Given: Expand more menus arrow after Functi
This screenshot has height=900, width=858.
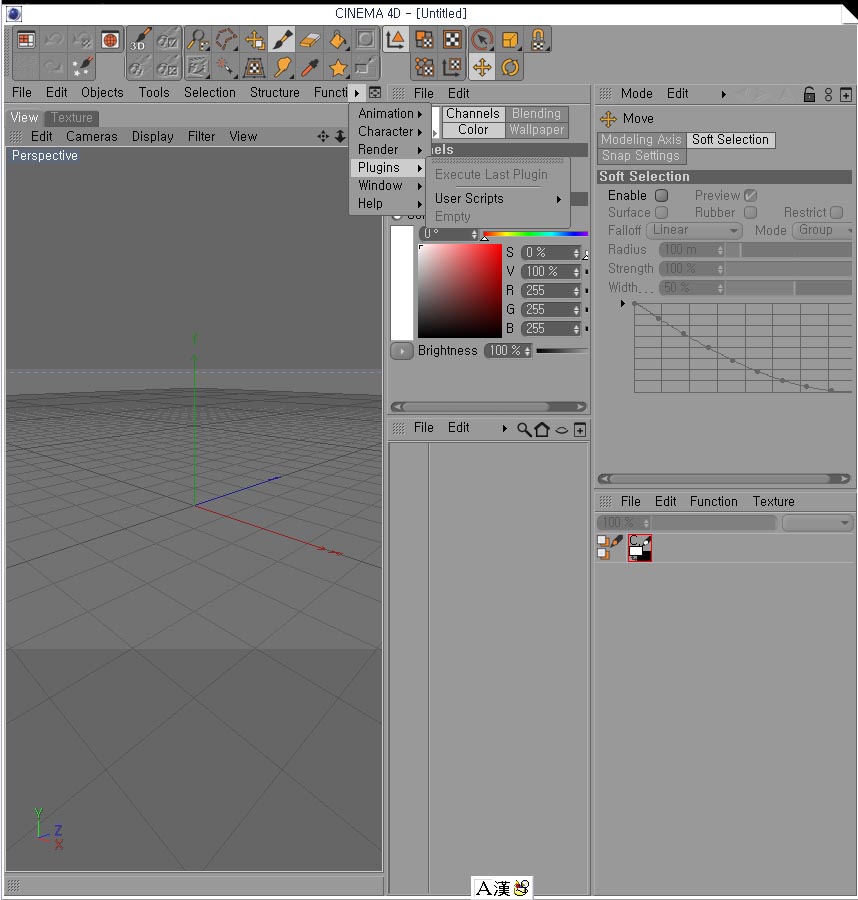Looking at the screenshot, I should coord(356,93).
